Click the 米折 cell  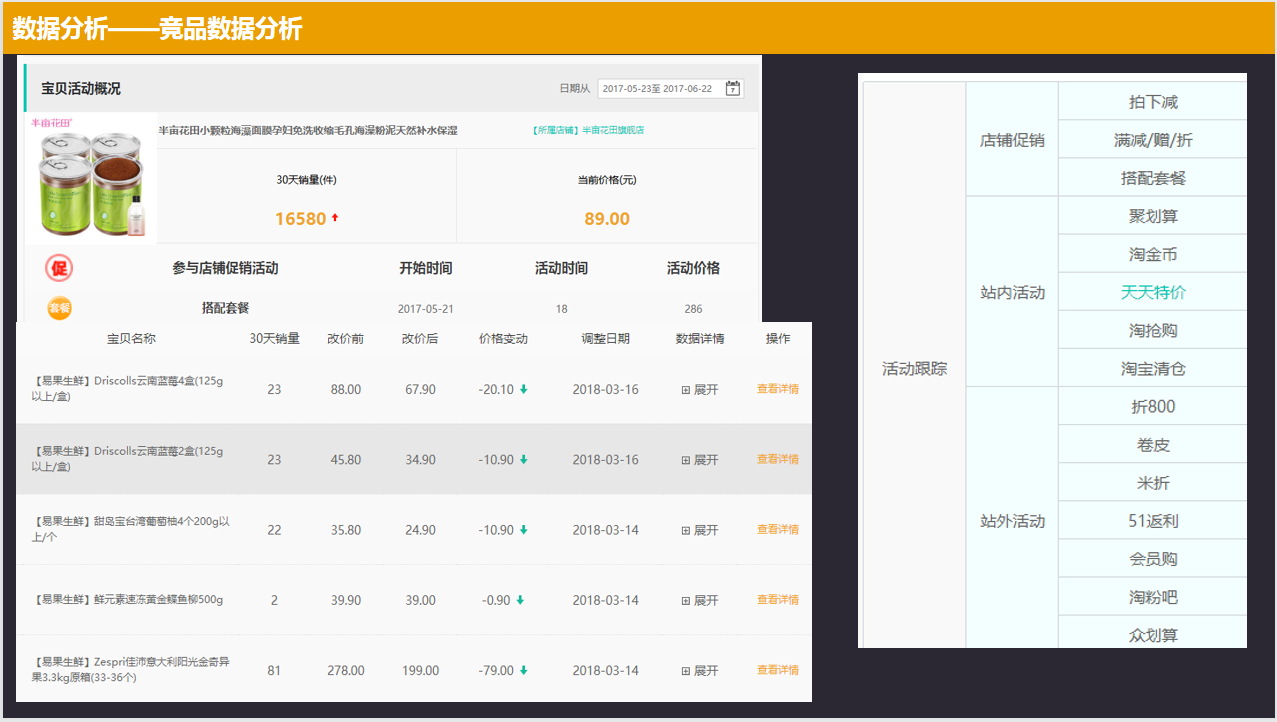coord(1153,482)
